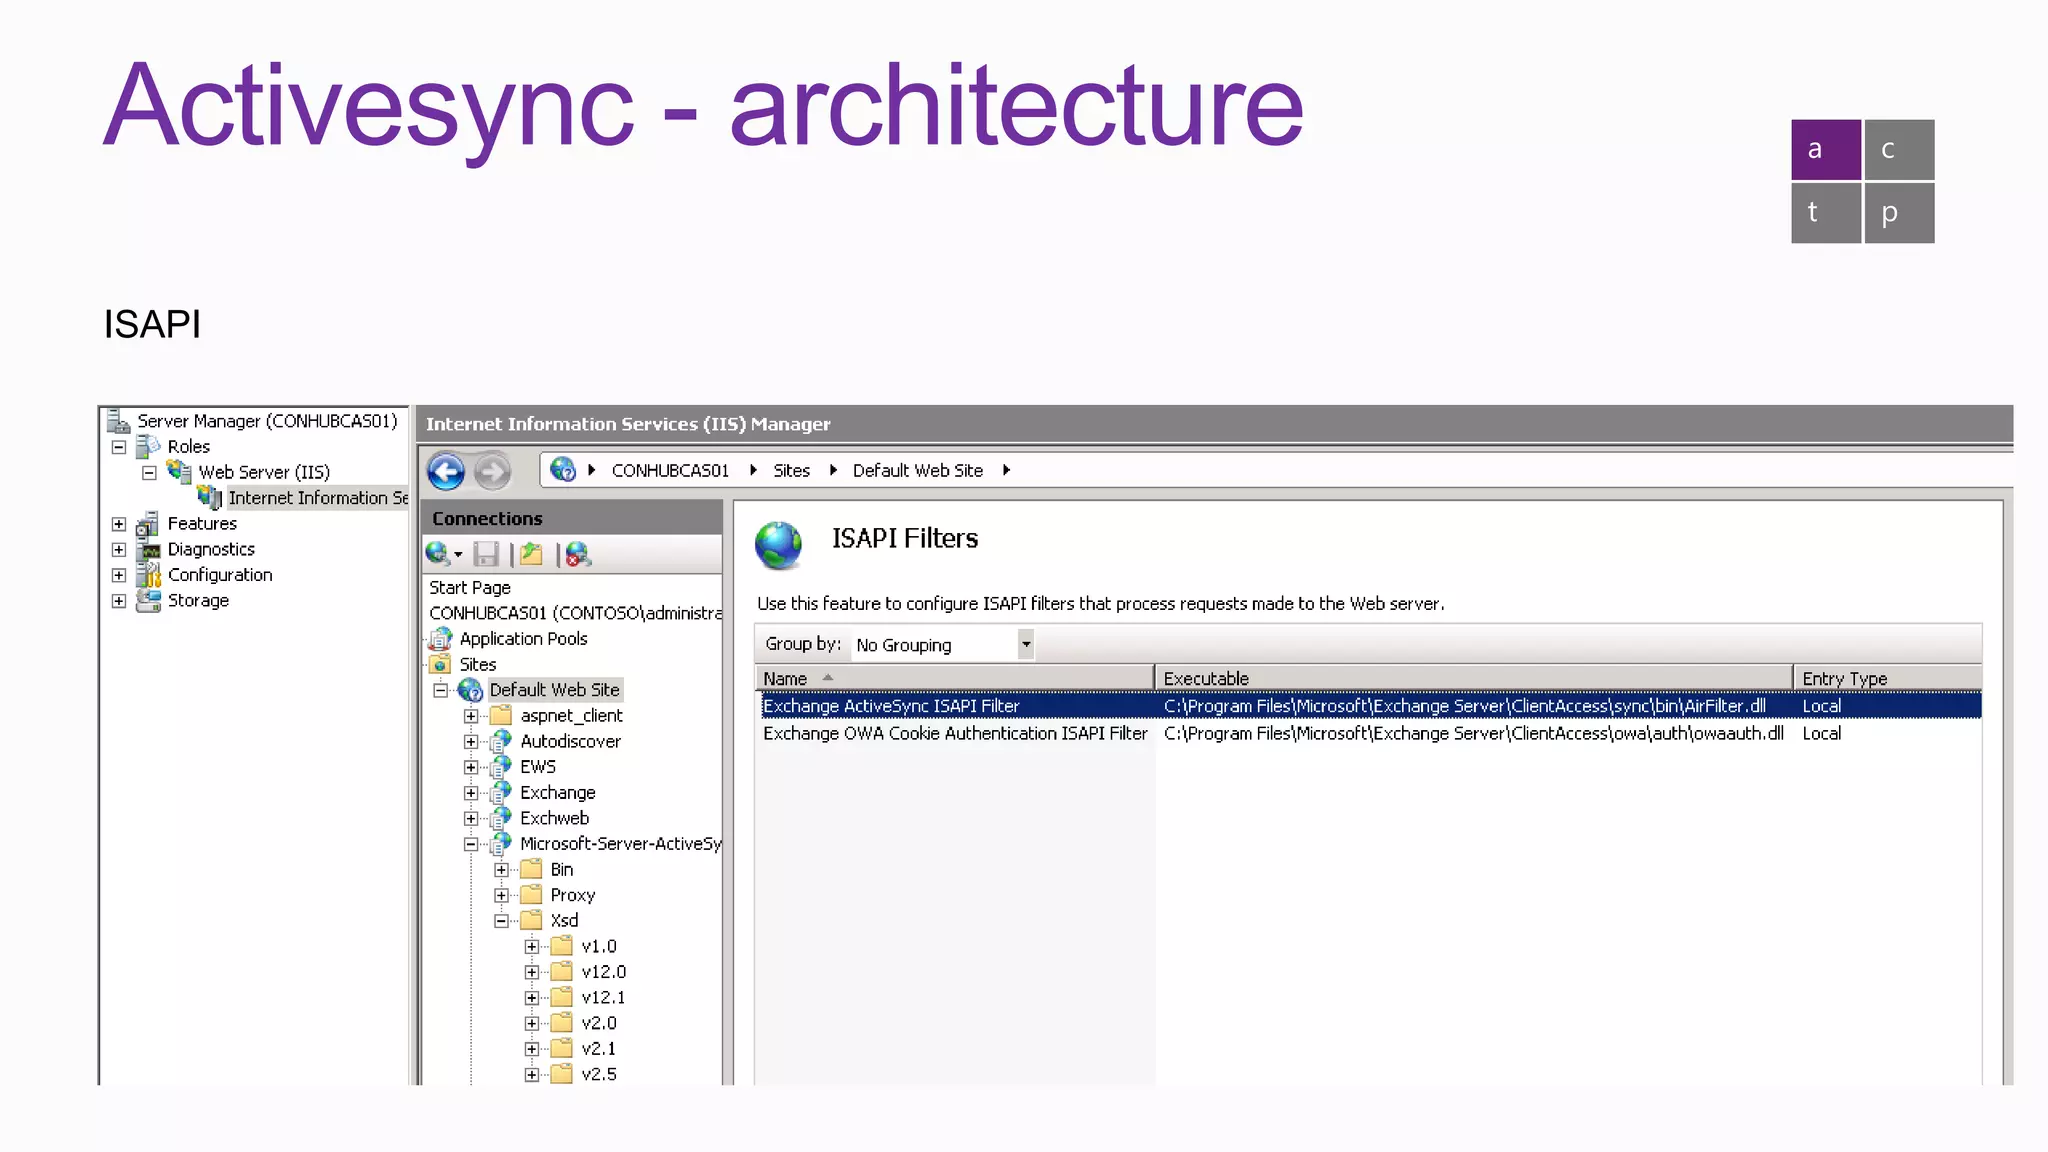Image resolution: width=2048 pixels, height=1152 pixels.
Task: Click the purple 'a' logo tile
Action: tap(1826, 149)
